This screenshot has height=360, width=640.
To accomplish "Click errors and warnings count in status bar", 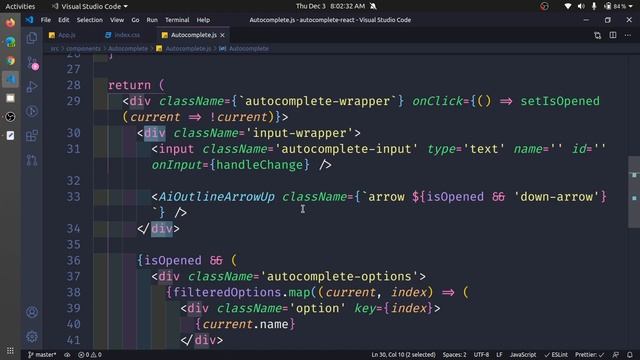I will pos(90,355).
